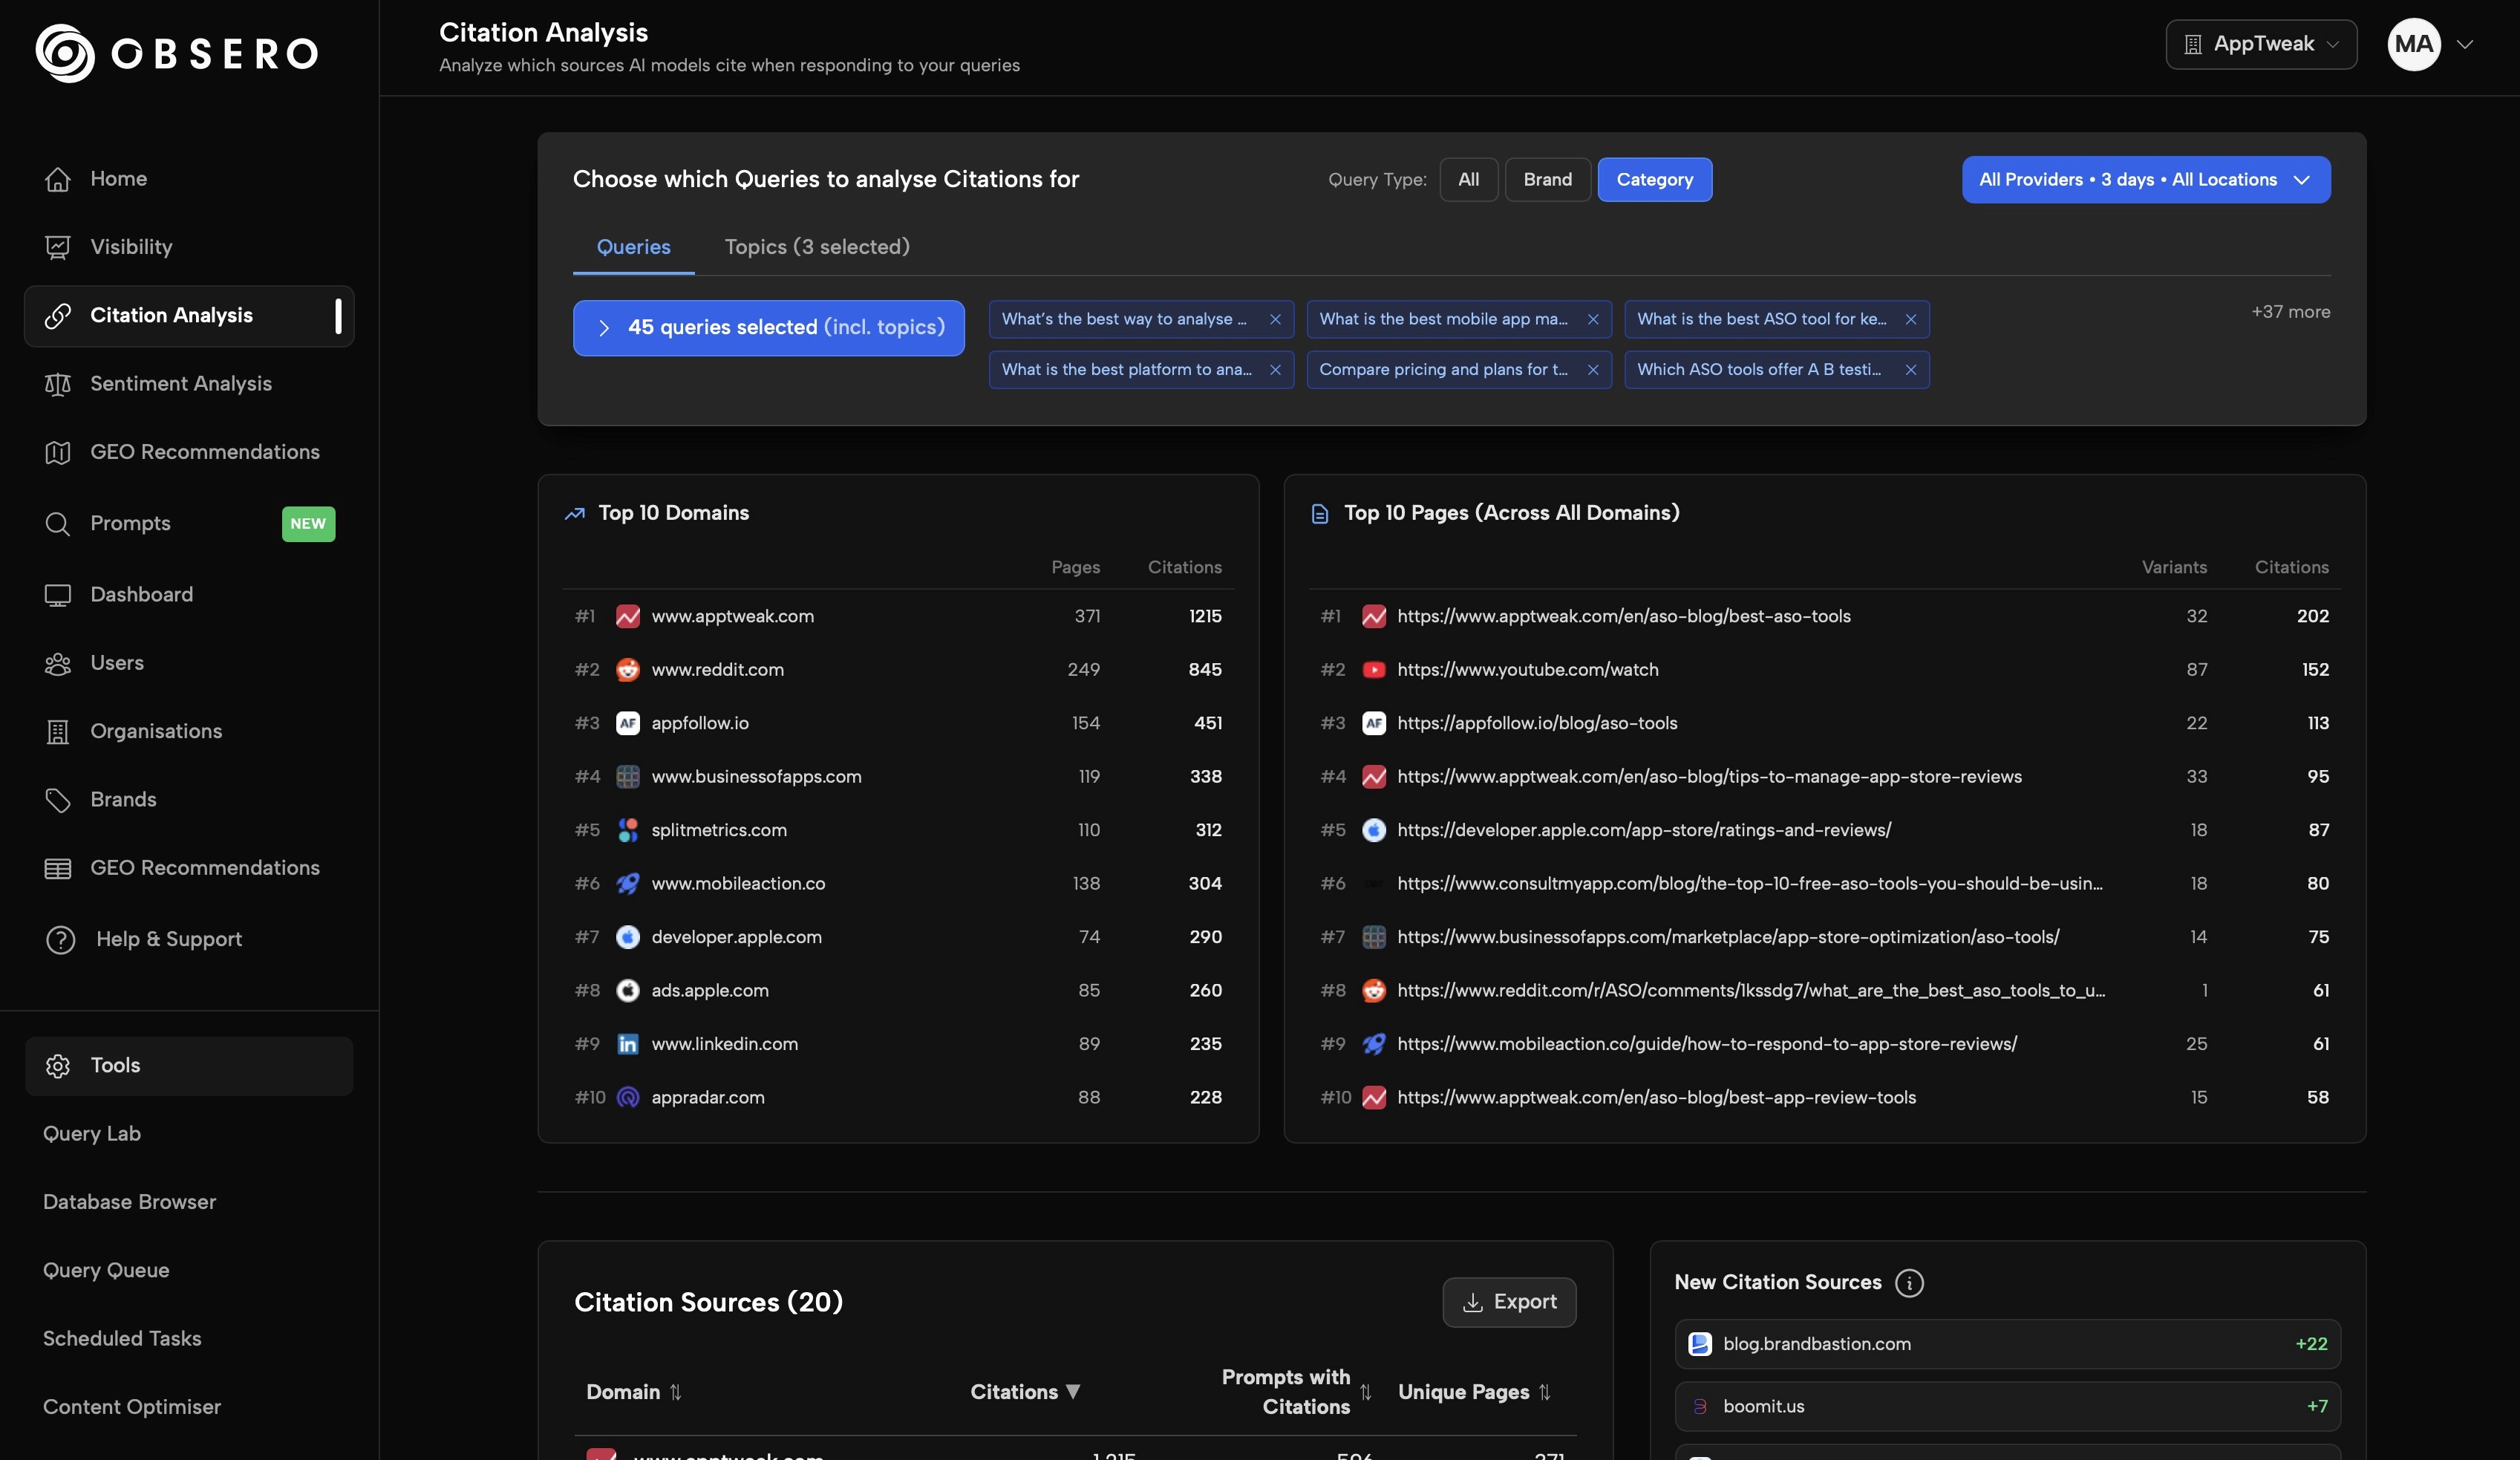The width and height of the screenshot is (2520, 1460).
Task: Open the All Providers filter dropdown
Action: 2145,180
